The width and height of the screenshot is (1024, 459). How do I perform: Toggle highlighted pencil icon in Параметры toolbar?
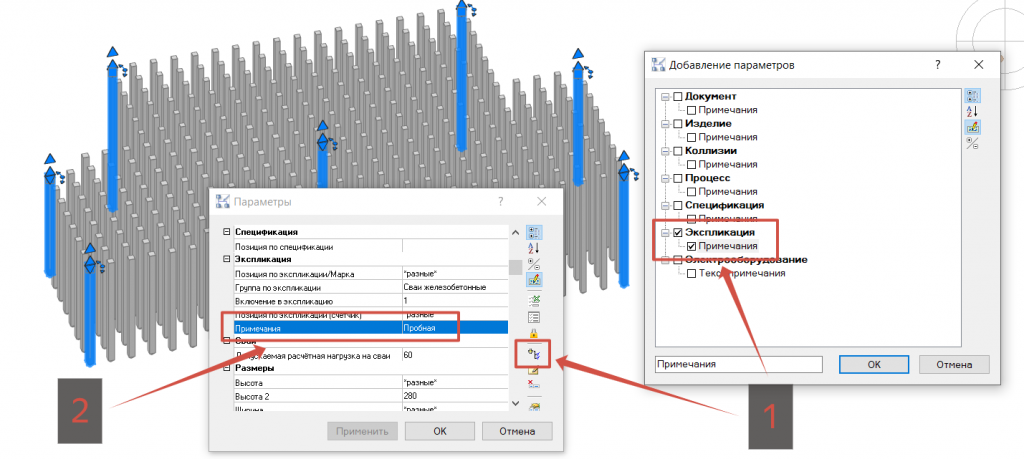click(534, 281)
